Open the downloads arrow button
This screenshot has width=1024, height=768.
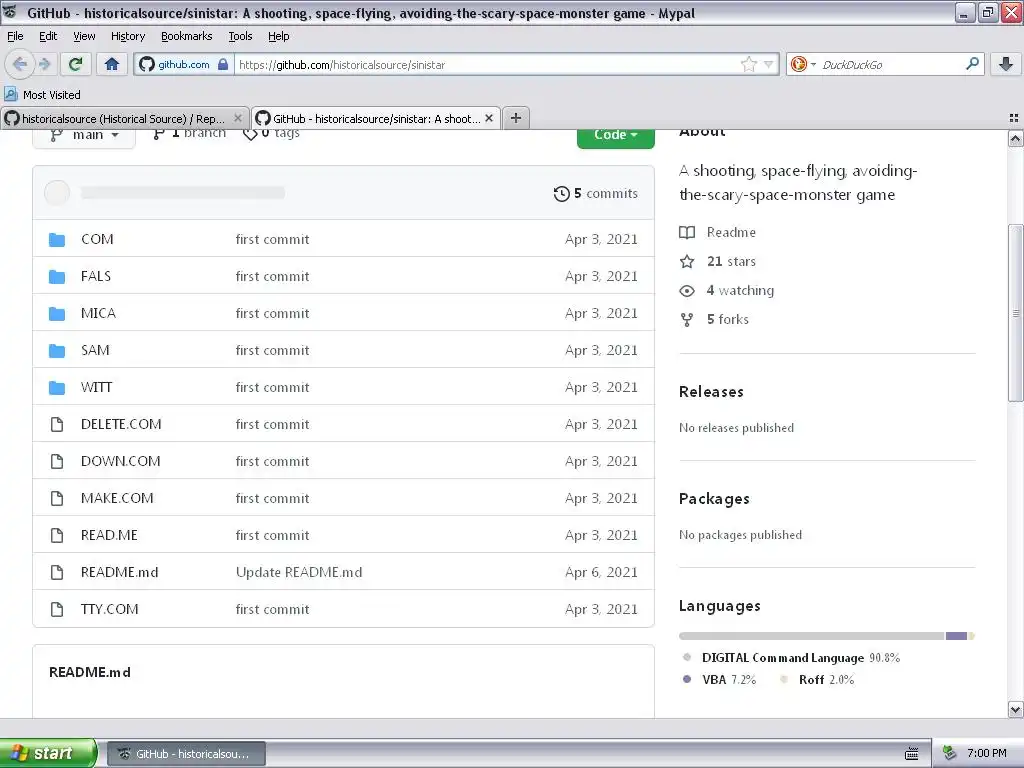point(1006,64)
